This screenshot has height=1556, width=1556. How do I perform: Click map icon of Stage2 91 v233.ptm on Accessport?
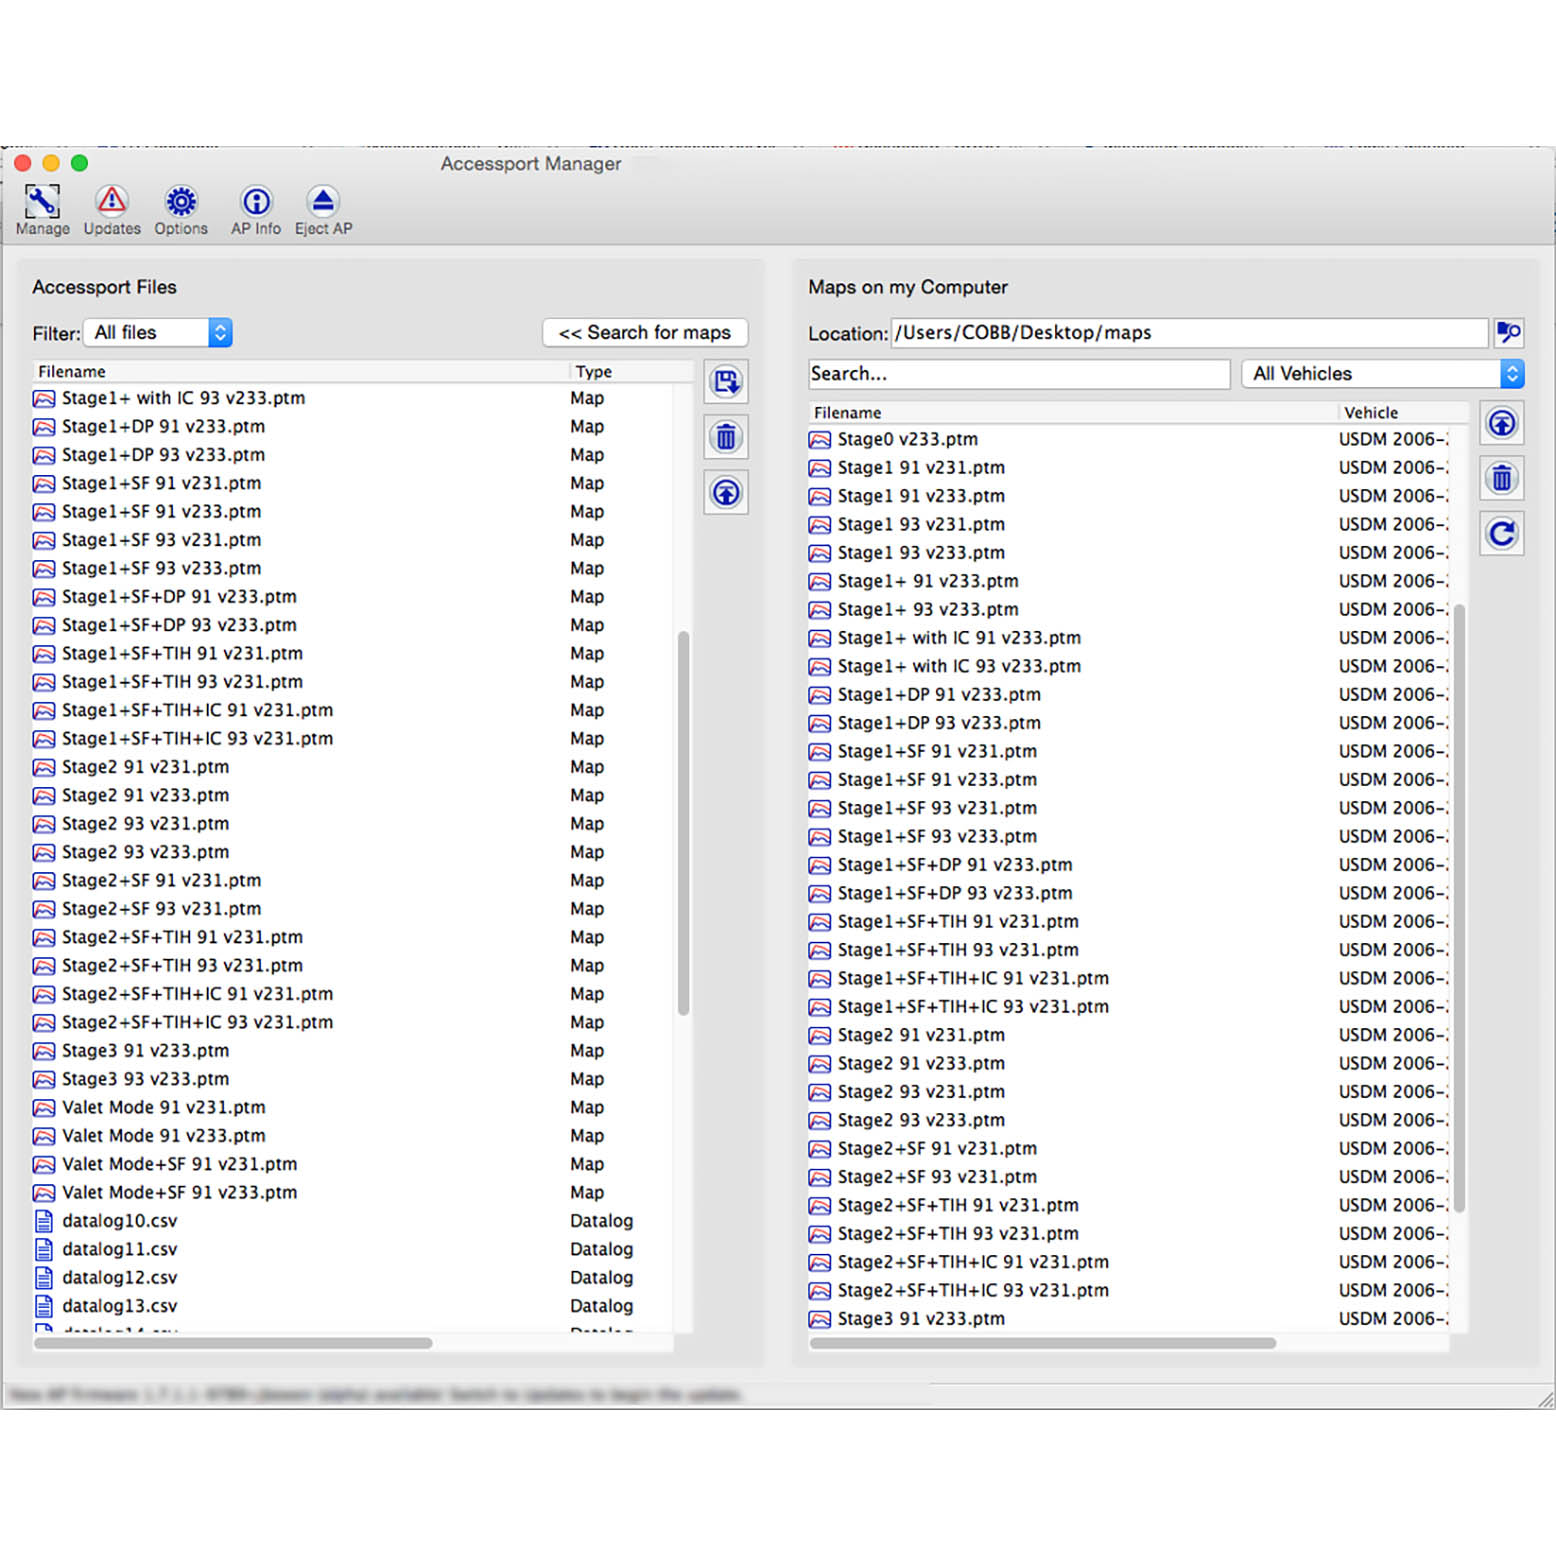(44, 796)
